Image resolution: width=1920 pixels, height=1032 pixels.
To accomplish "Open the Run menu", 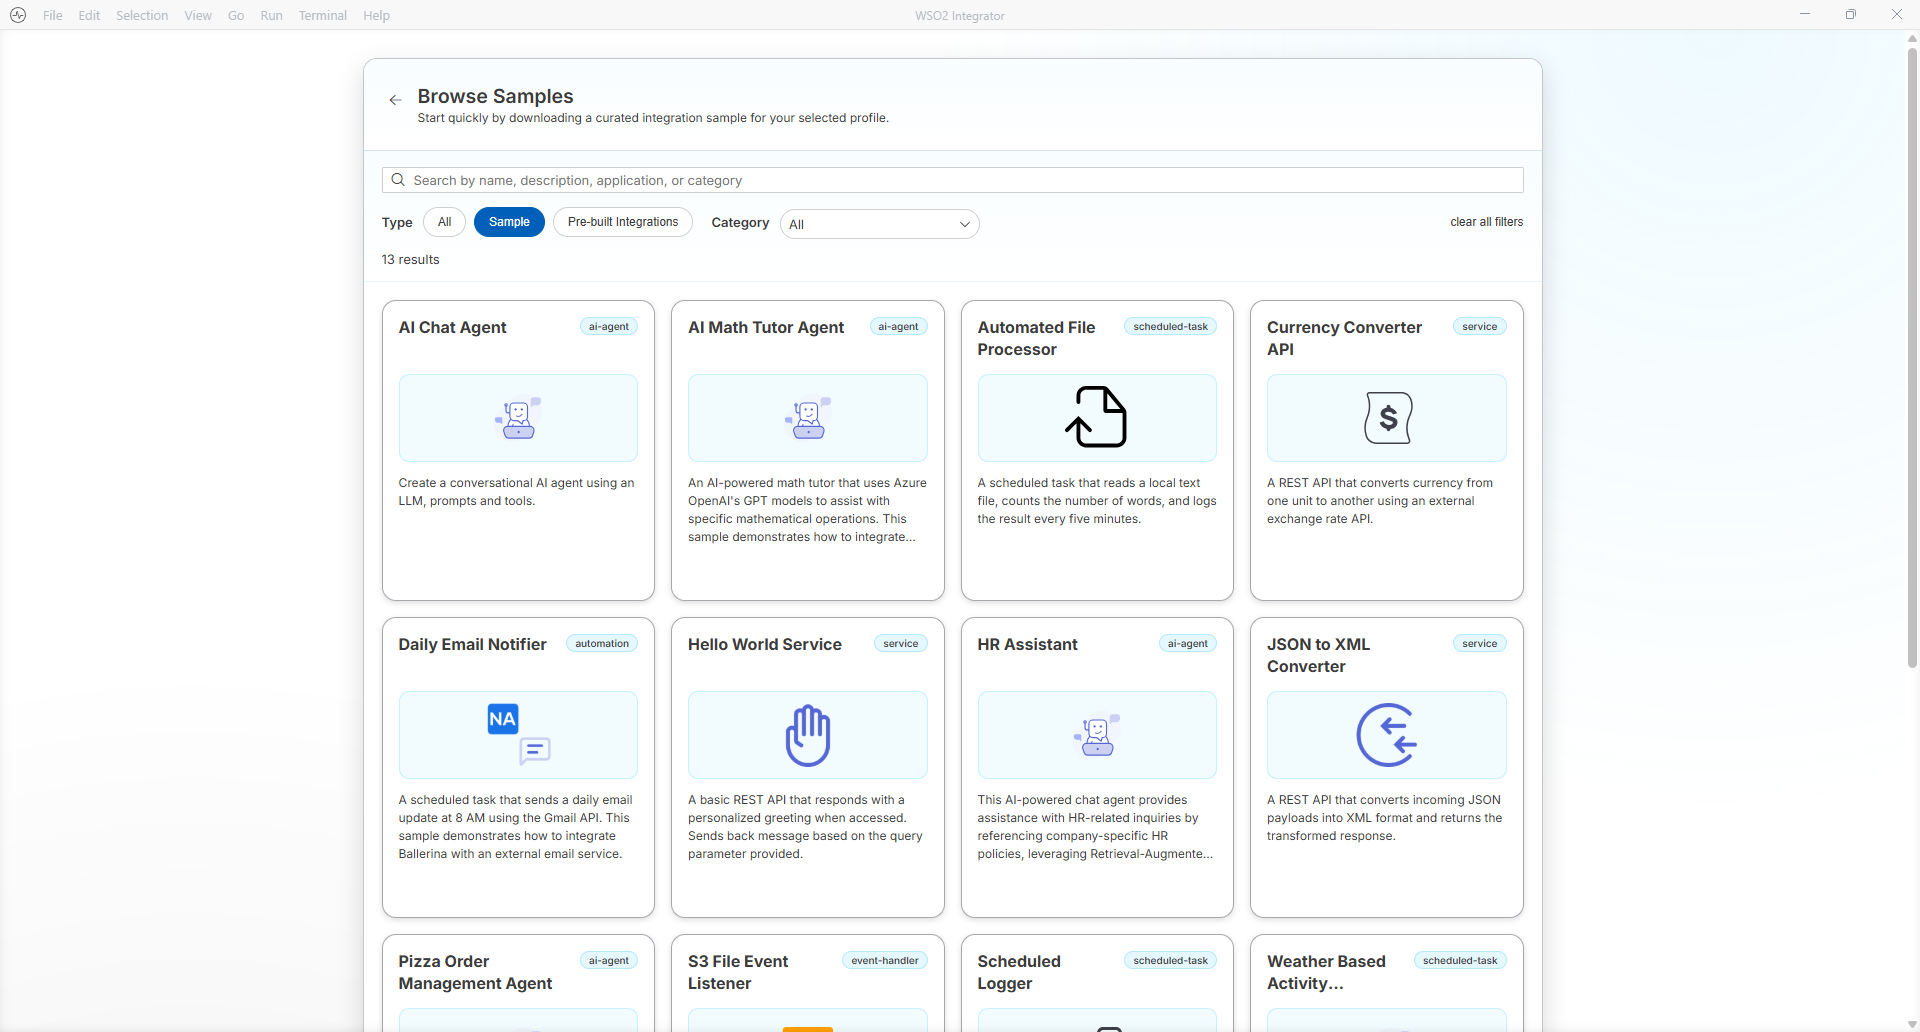I will coord(271,15).
